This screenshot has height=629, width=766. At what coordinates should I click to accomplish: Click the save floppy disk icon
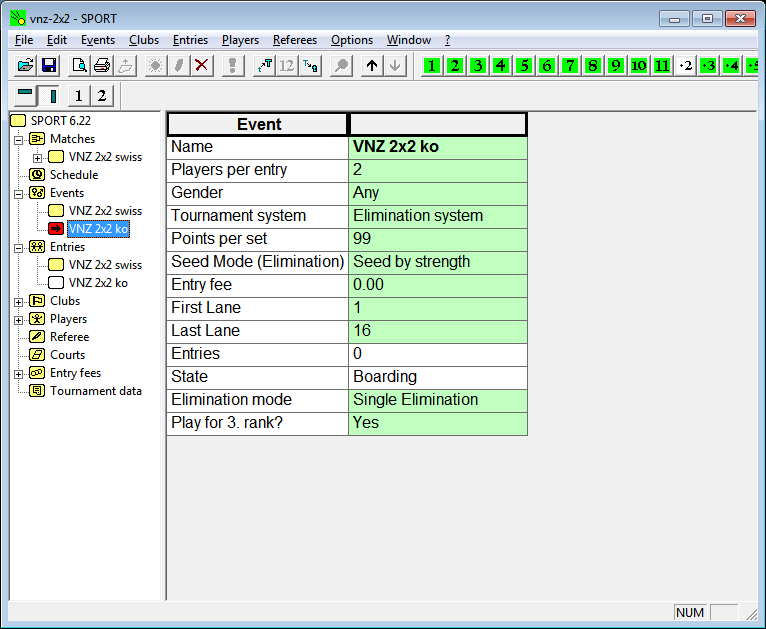[49, 66]
